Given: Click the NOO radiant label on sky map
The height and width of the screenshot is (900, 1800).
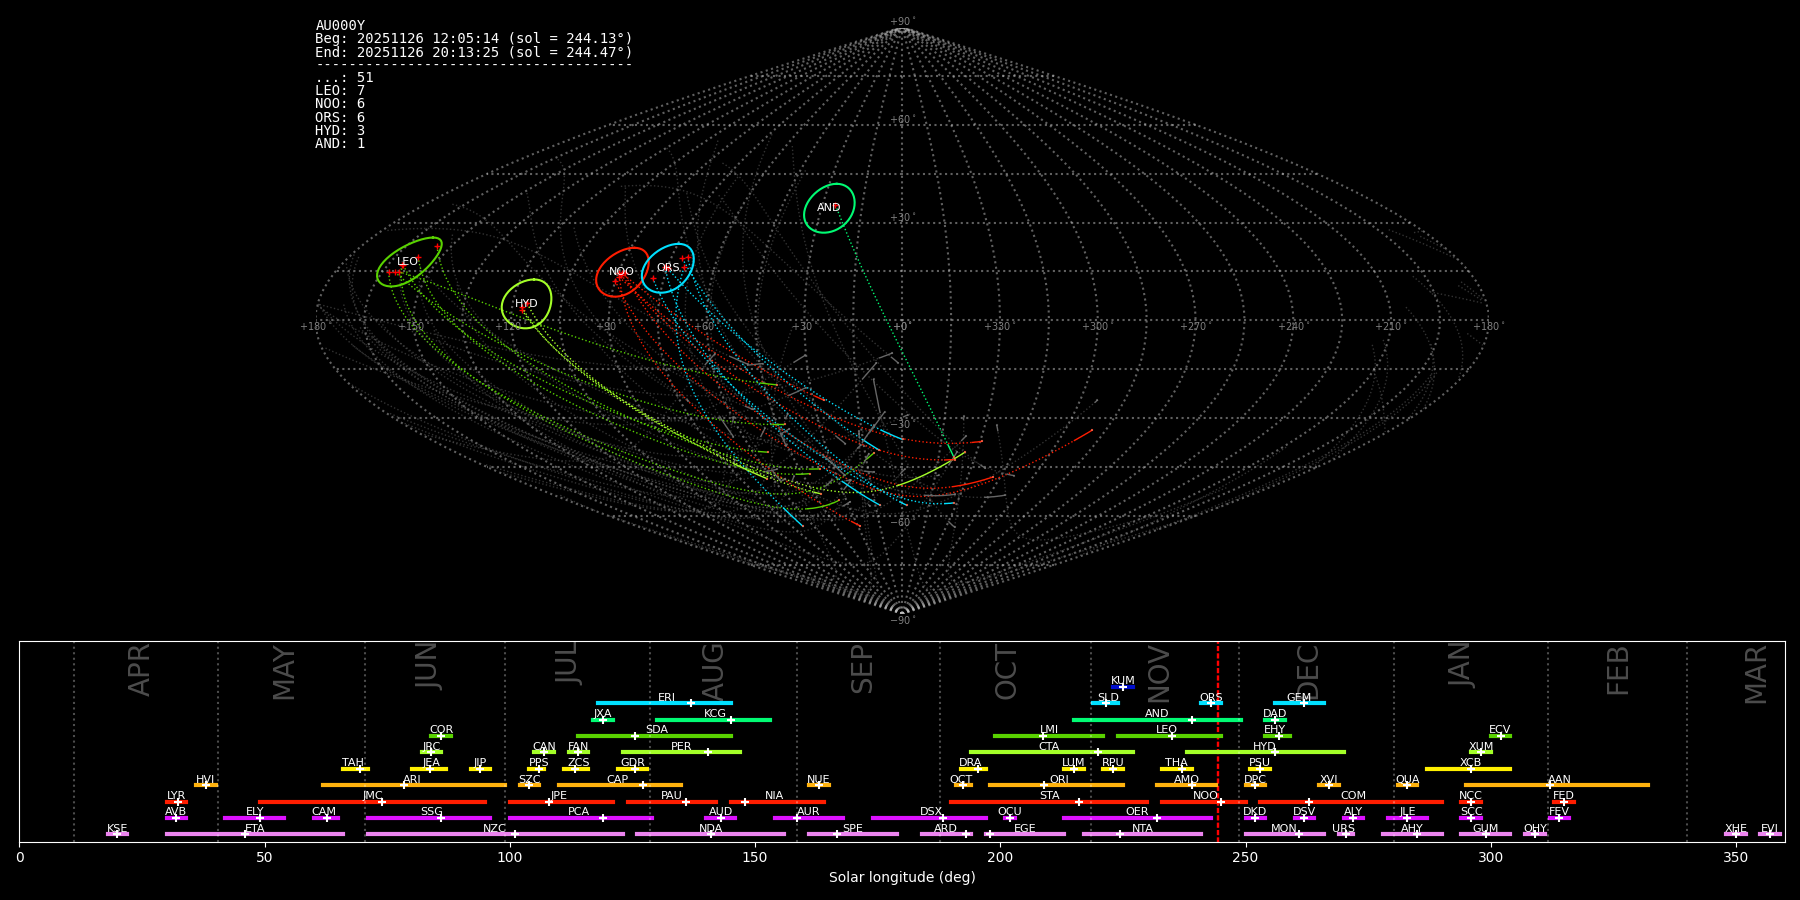Looking at the screenshot, I should coord(622,272).
